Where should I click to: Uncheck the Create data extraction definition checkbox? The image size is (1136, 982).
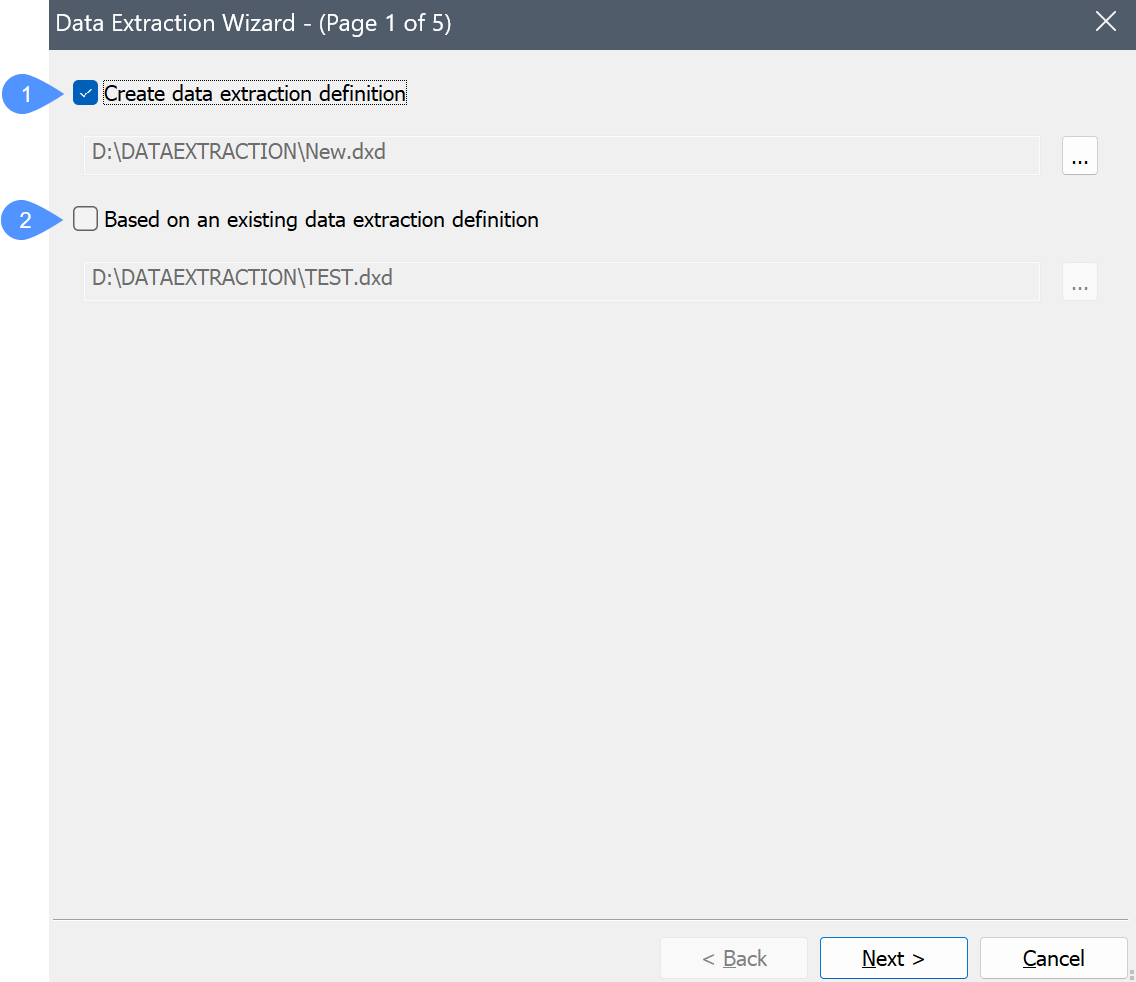86,94
